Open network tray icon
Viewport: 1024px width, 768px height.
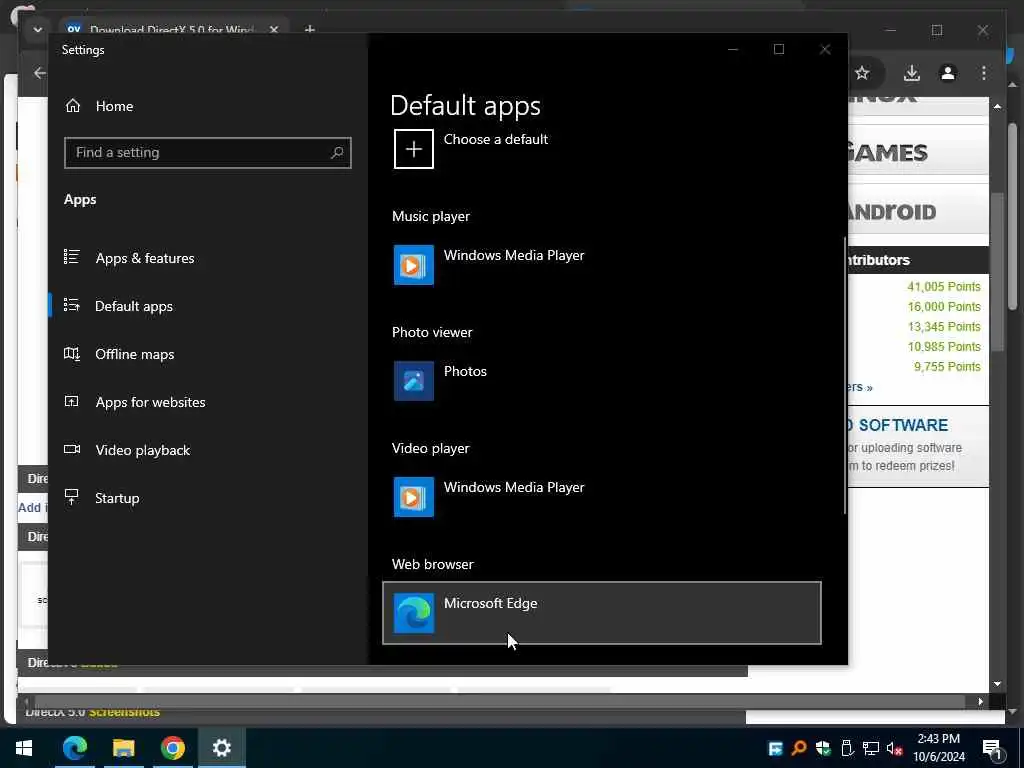pos(871,748)
